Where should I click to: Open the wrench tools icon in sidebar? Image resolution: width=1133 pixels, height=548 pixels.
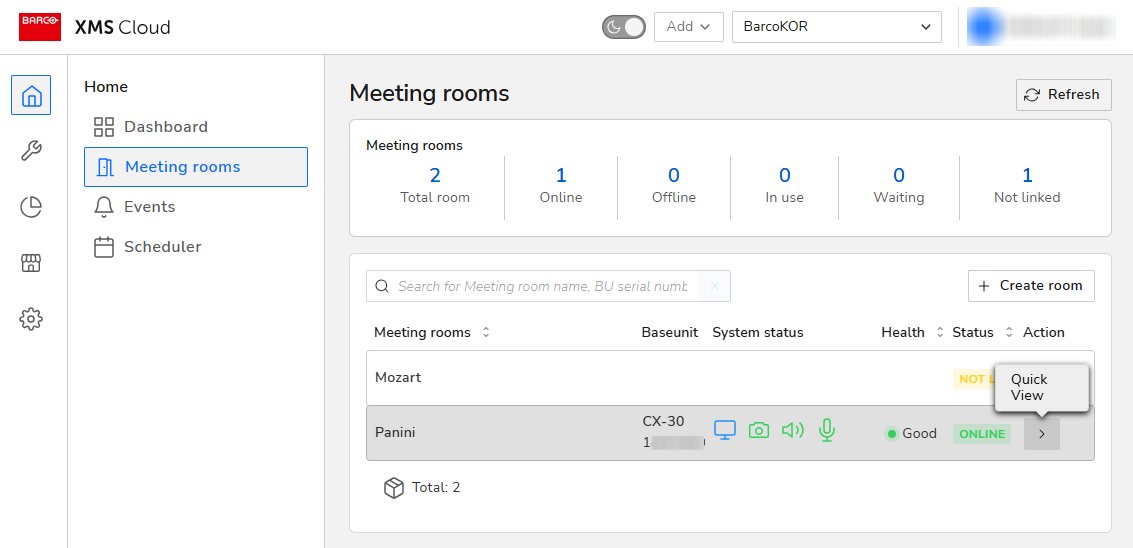pos(31,151)
